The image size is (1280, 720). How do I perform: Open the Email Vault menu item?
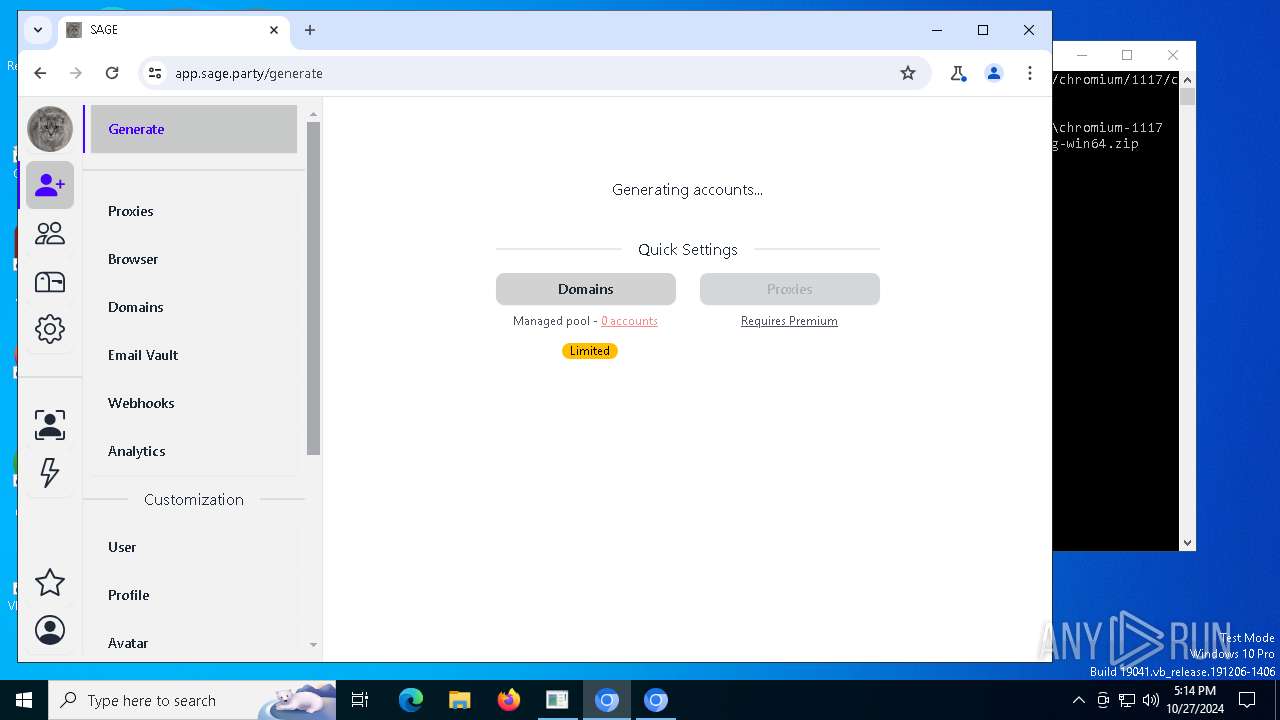pos(194,355)
